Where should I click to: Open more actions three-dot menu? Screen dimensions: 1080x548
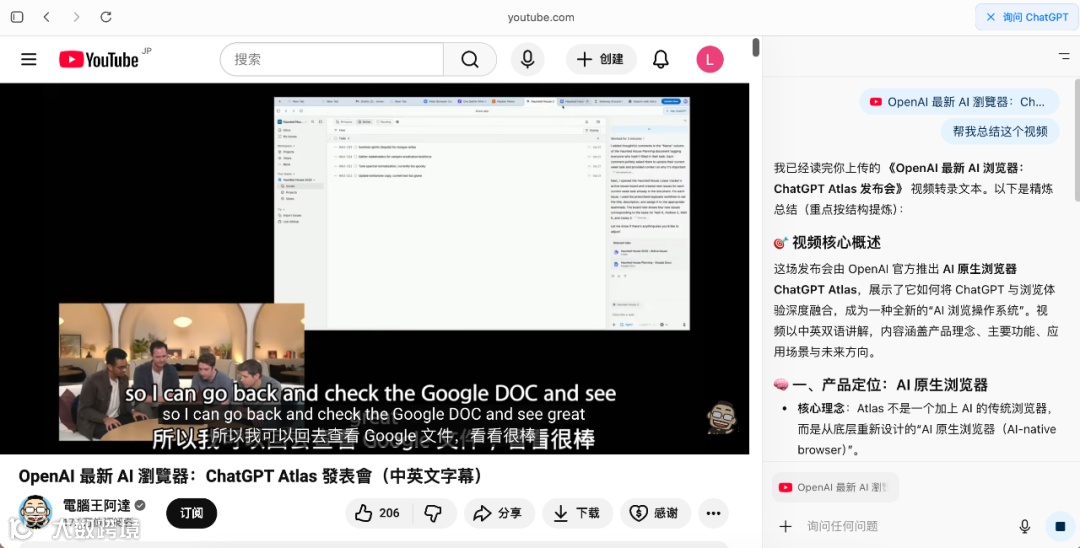pos(714,513)
